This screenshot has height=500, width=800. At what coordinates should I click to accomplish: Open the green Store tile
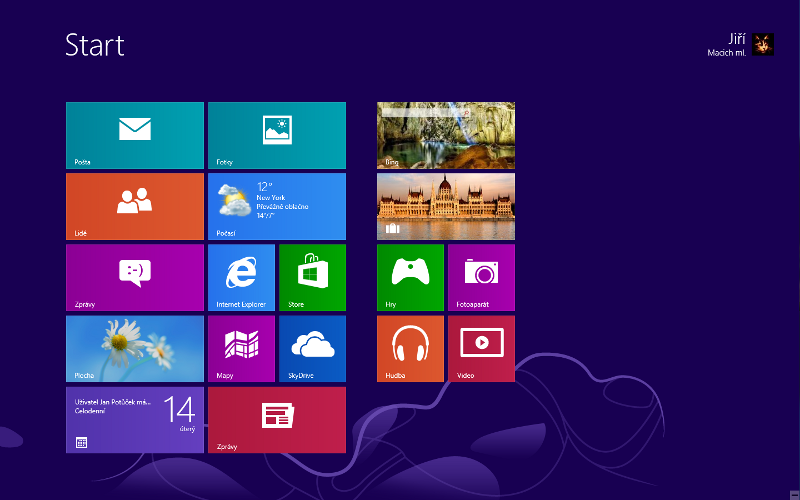click(x=312, y=277)
